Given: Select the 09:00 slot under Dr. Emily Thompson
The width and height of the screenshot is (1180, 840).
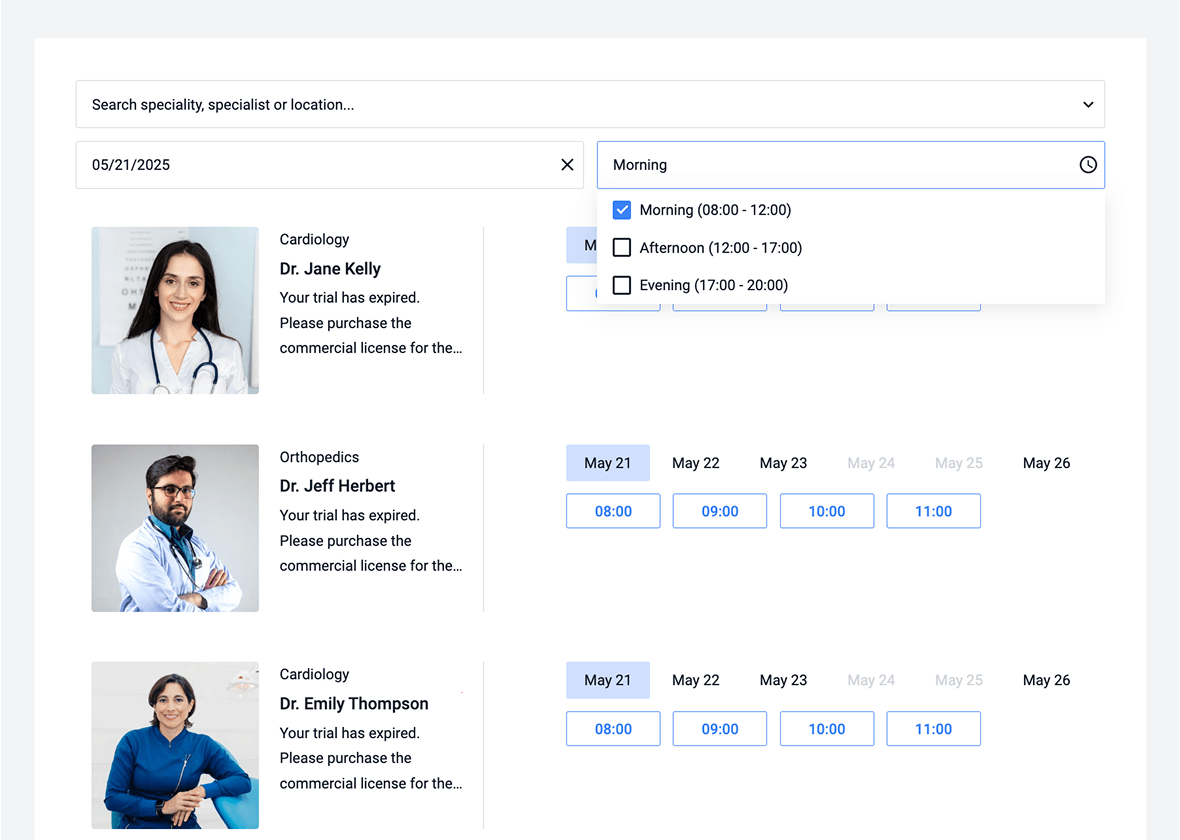Looking at the screenshot, I should pos(719,728).
